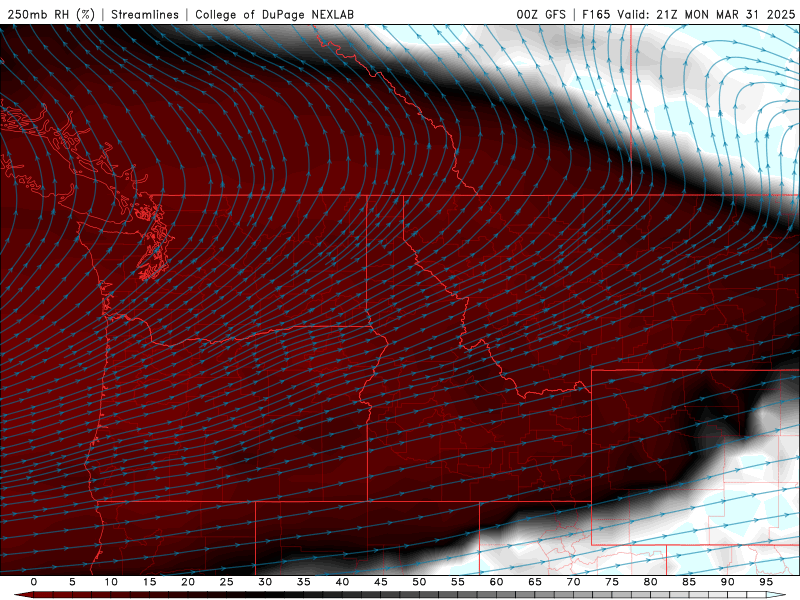Screen dimensions: 800x600
Task: Click the "15" value on the color scale
Action: 149,582
